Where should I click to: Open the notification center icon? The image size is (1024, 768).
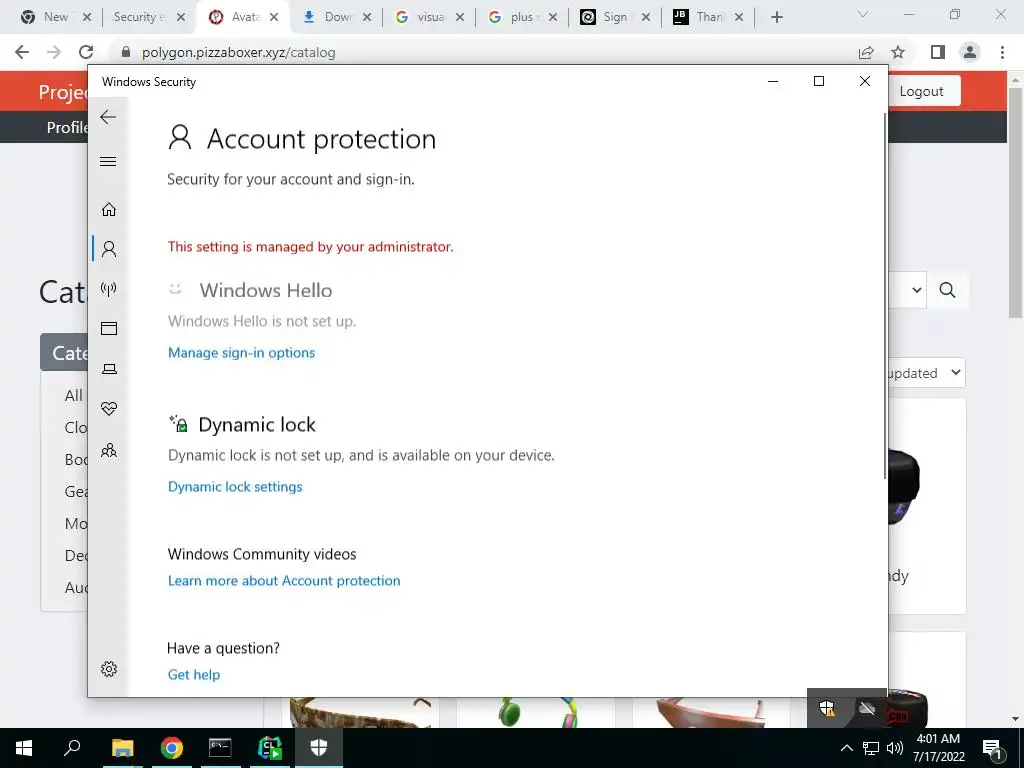(993, 749)
